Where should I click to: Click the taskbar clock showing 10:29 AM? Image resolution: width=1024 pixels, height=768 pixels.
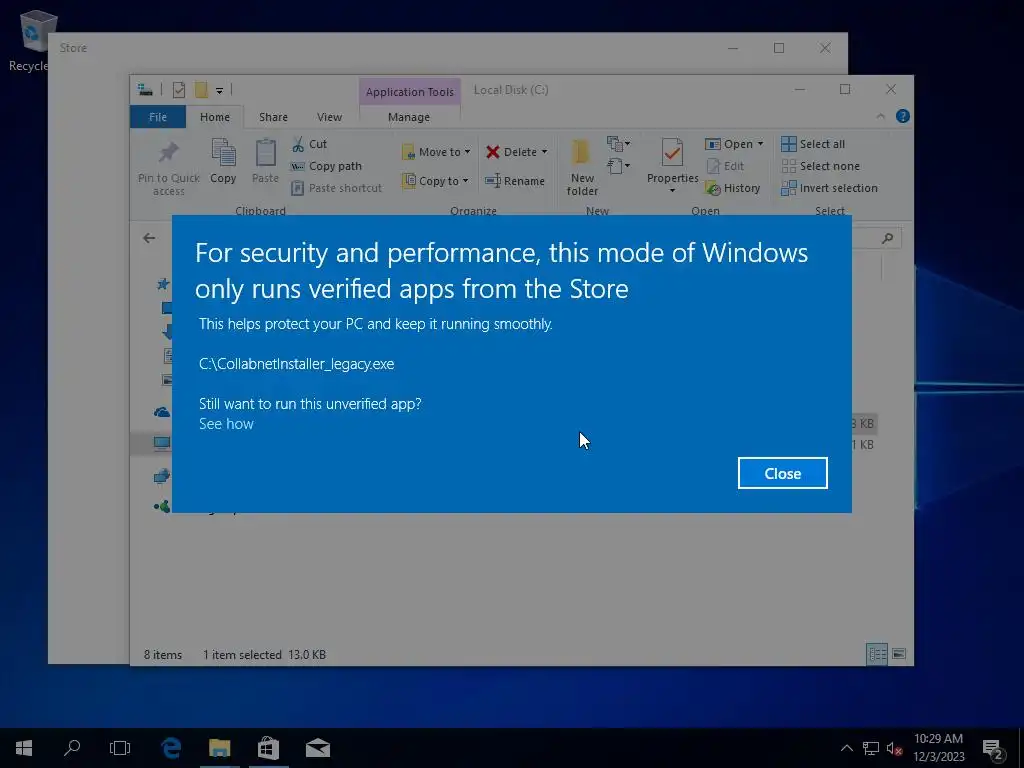(938, 748)
